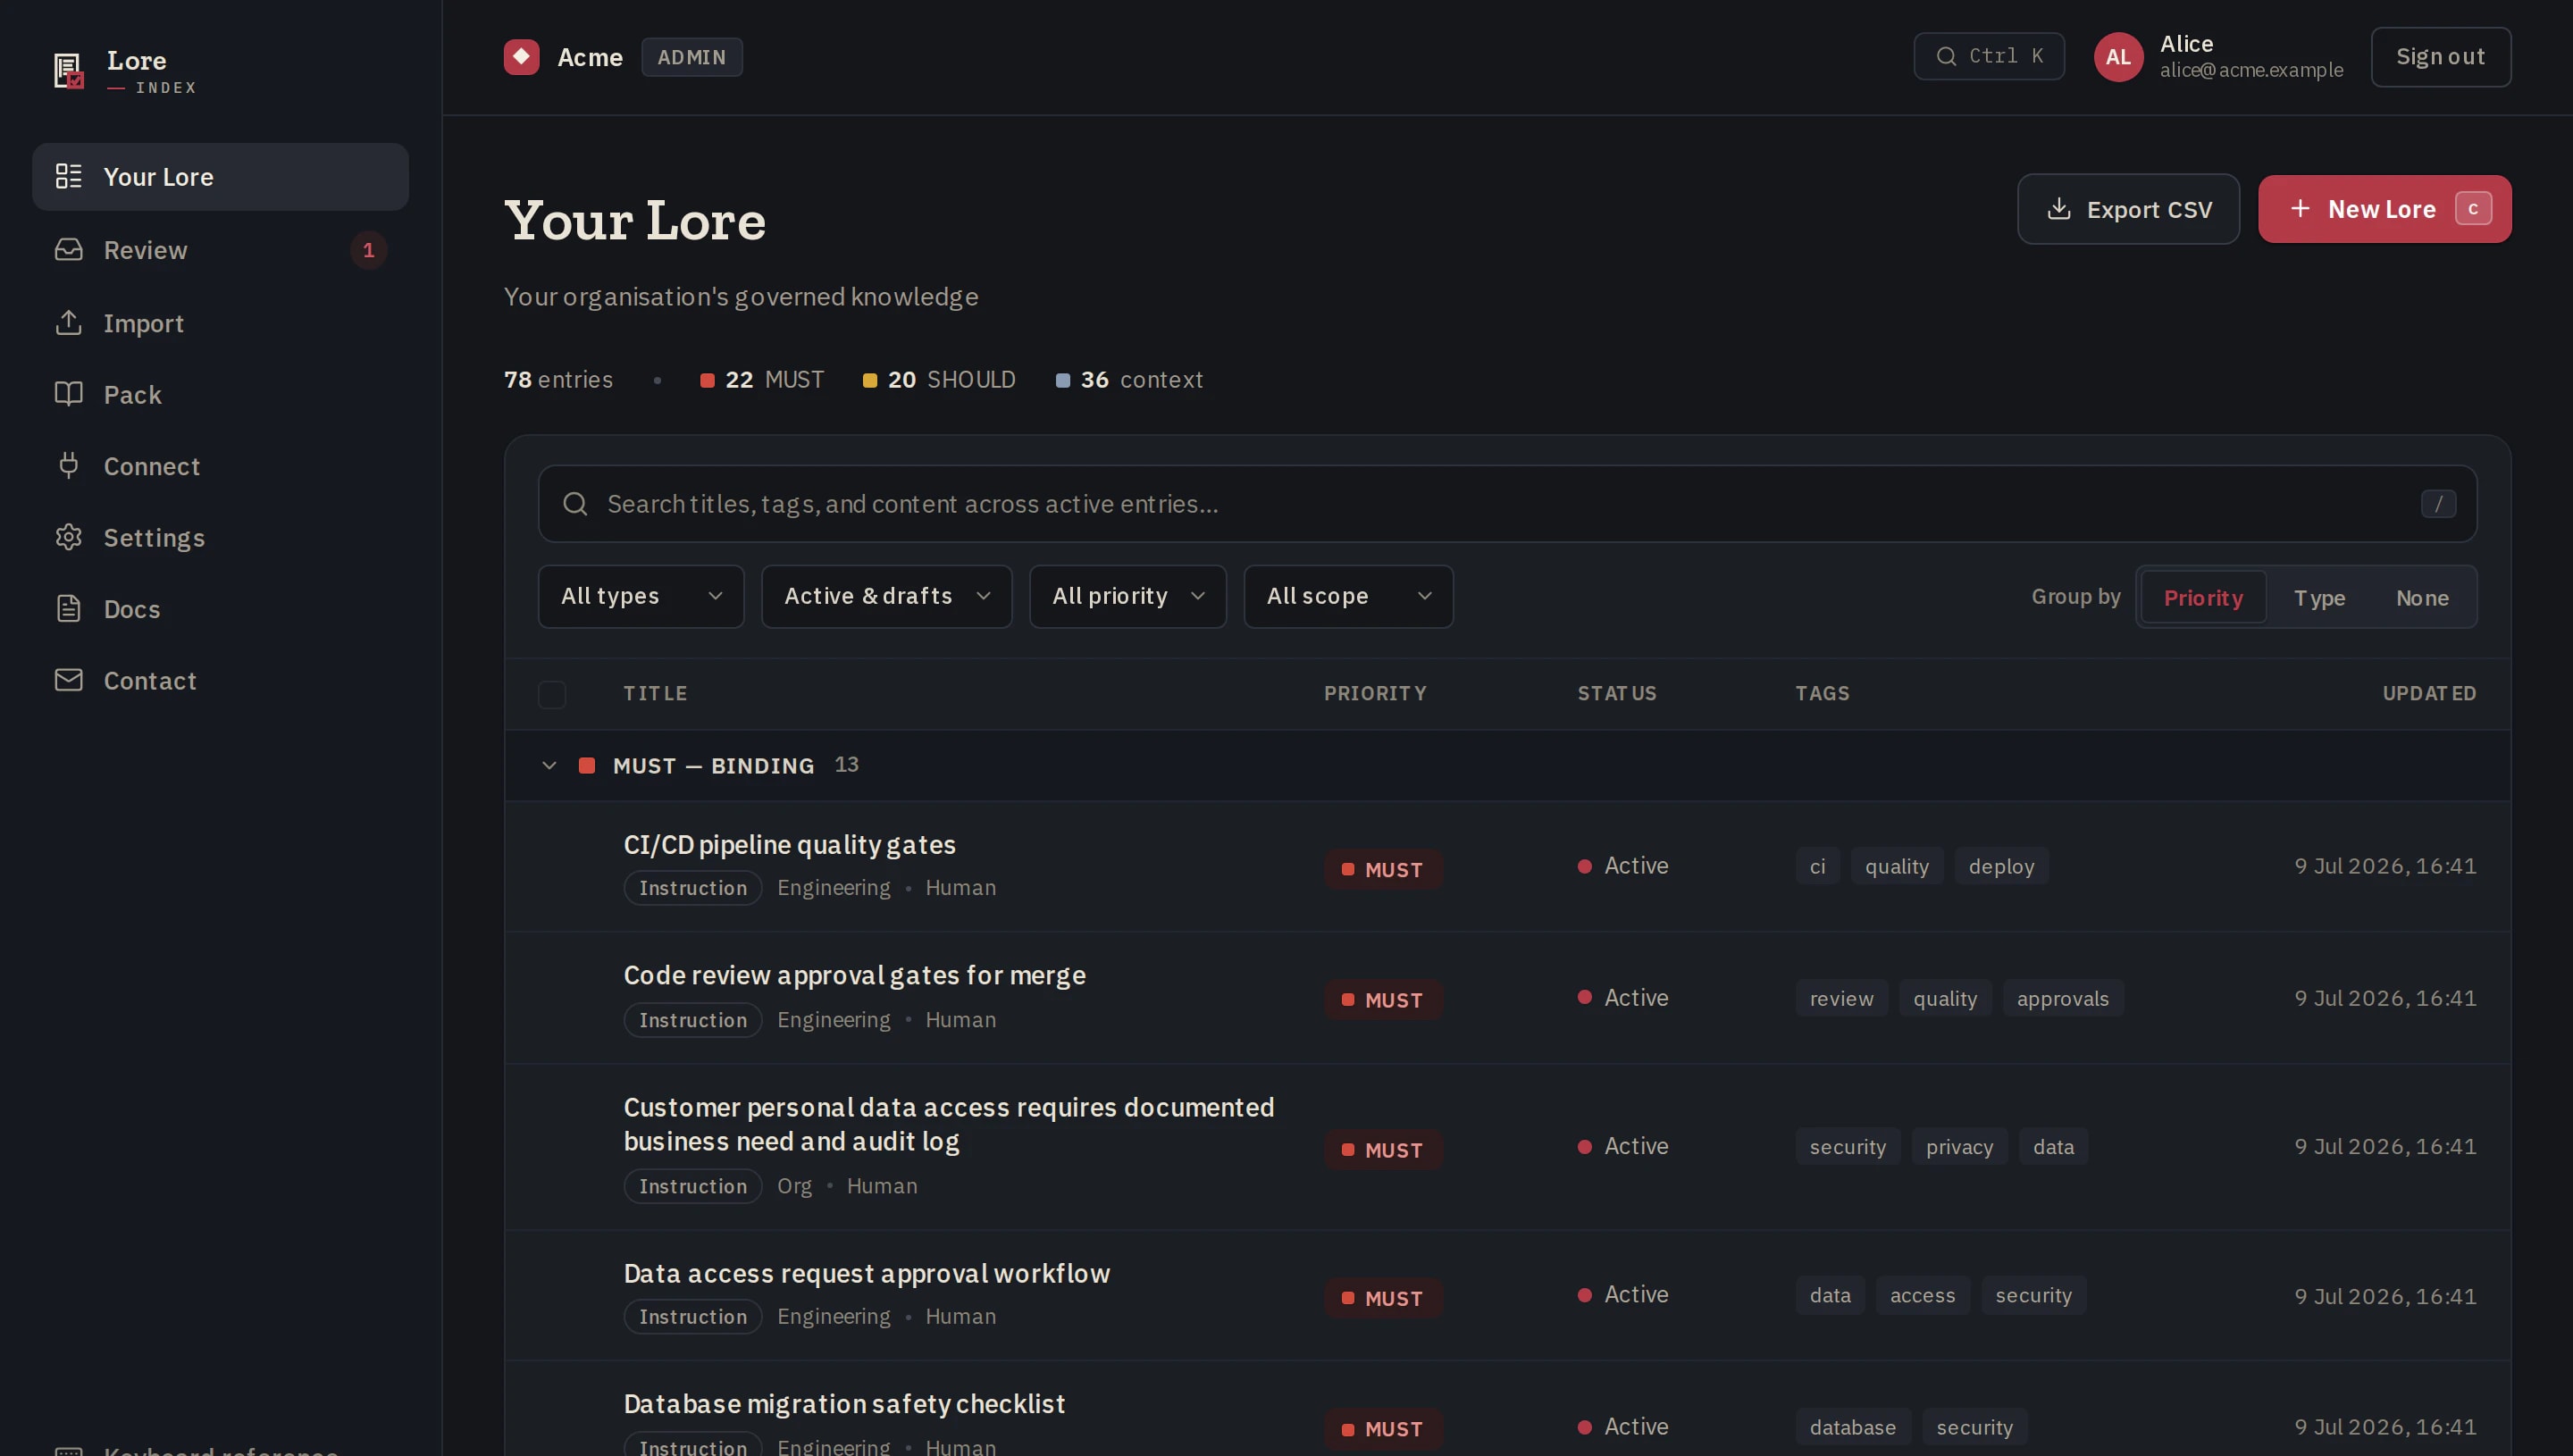Sort by the UPDATED column header
2573x1456 pixels.
click(2429, 693)
